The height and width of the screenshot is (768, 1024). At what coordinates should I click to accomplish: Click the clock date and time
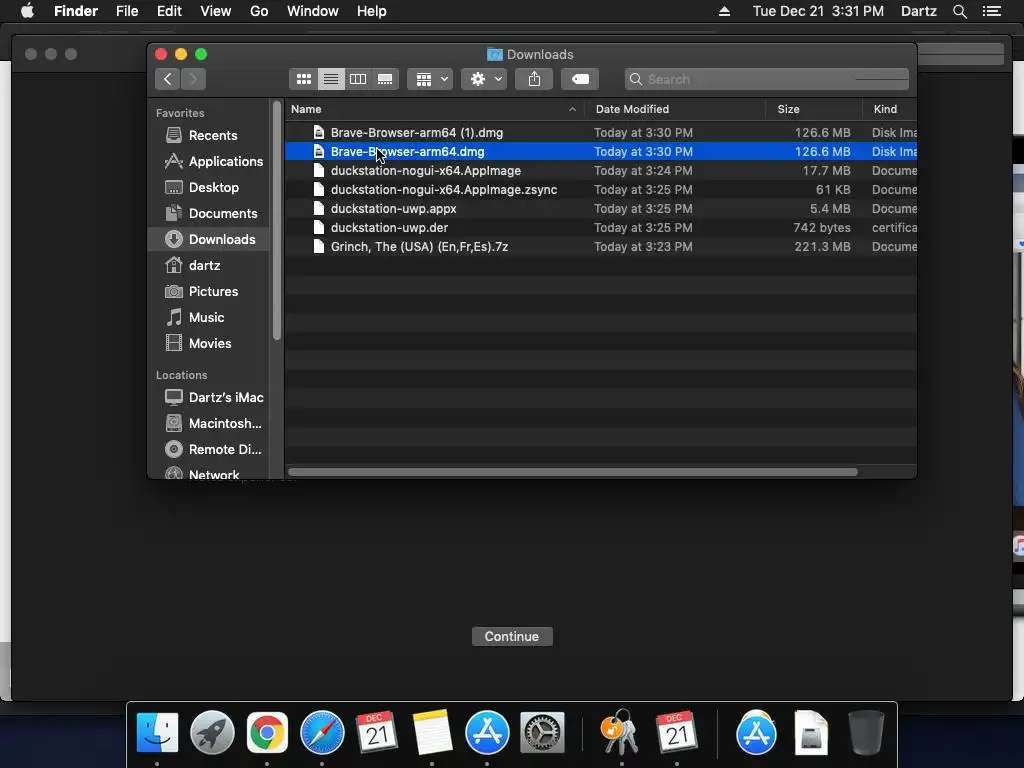click(x=818, y=11)
